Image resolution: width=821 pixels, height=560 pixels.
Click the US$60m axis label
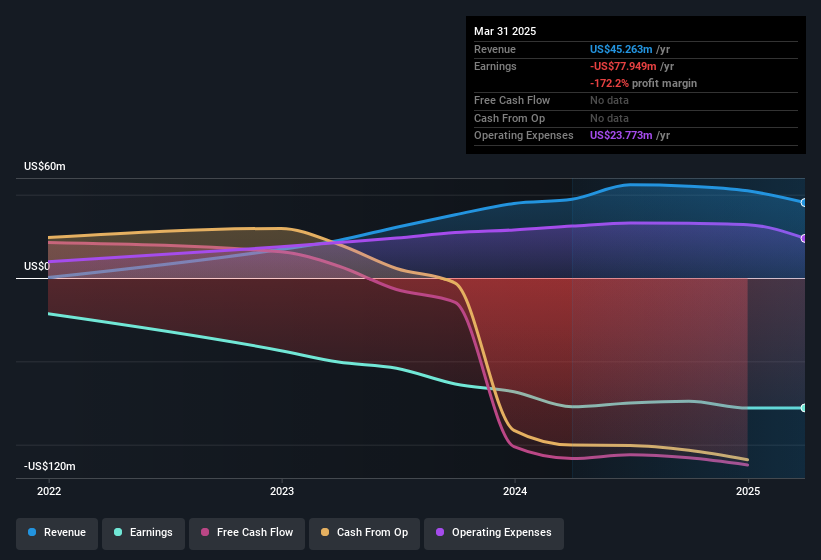click(45, 166)
